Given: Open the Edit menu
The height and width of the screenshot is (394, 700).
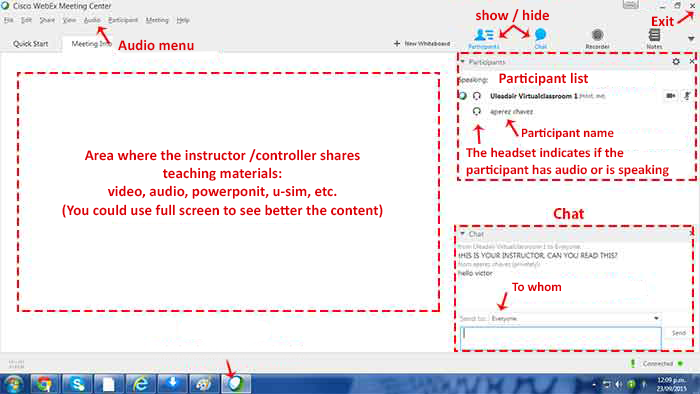Looking at the screenshot, I should [x=26, y=20].
